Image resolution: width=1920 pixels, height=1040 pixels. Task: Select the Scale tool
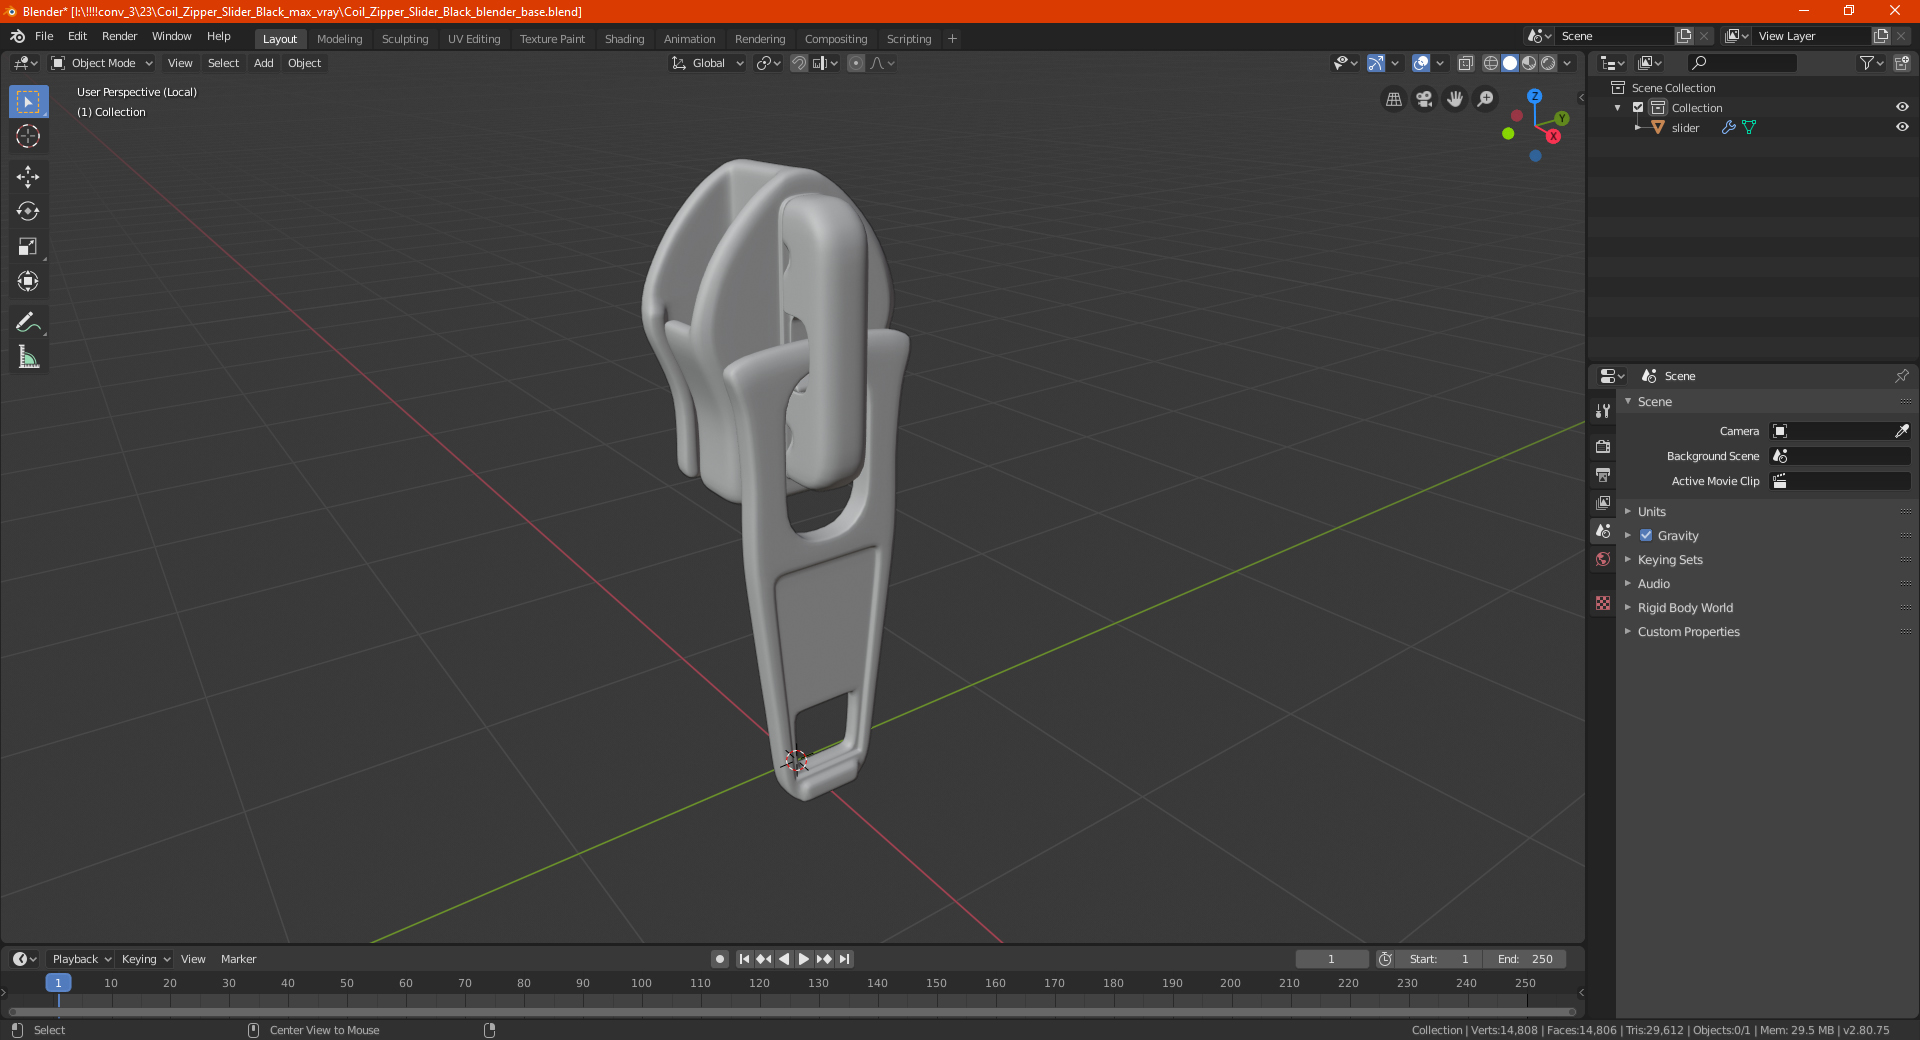coord(28,246)
